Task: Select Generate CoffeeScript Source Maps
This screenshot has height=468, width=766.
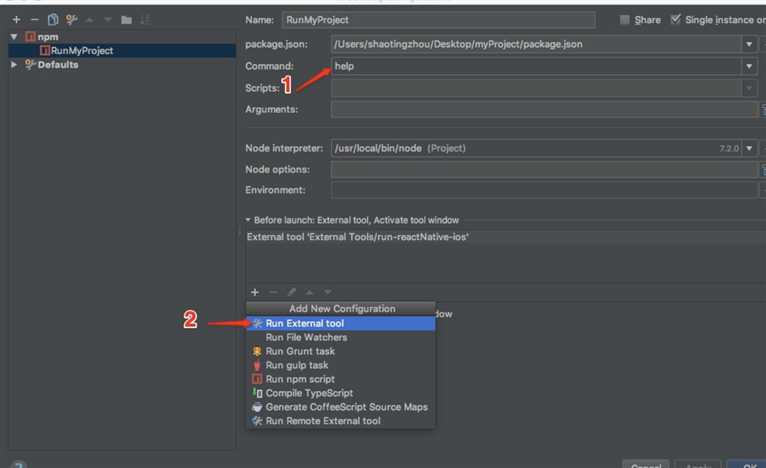Action: (x=346, y=407)
